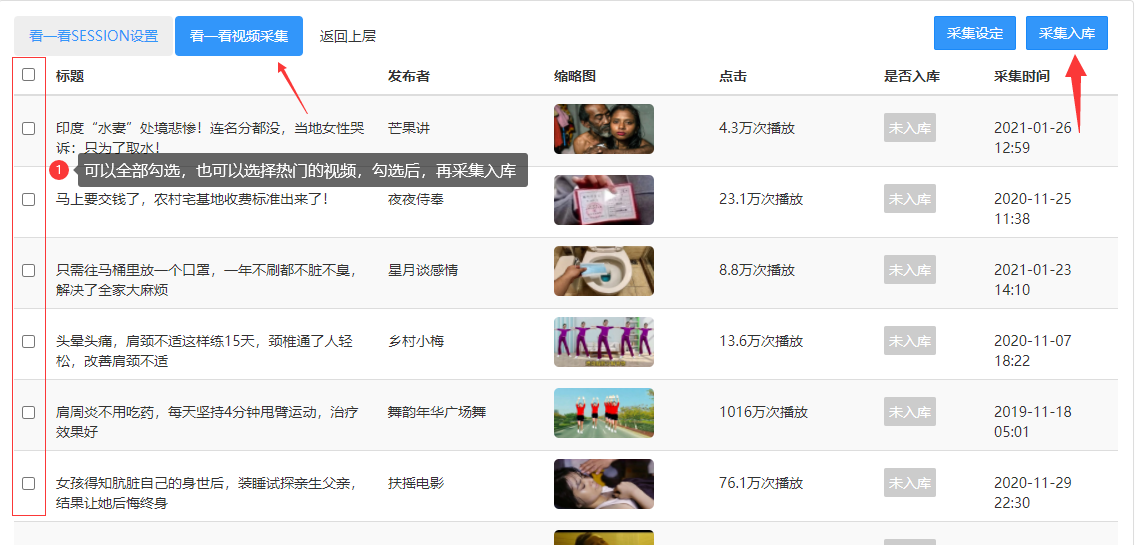Screen dimensions: 1135x545
Task: Switch to 看一看视频采集 tab
Action: 239,36
